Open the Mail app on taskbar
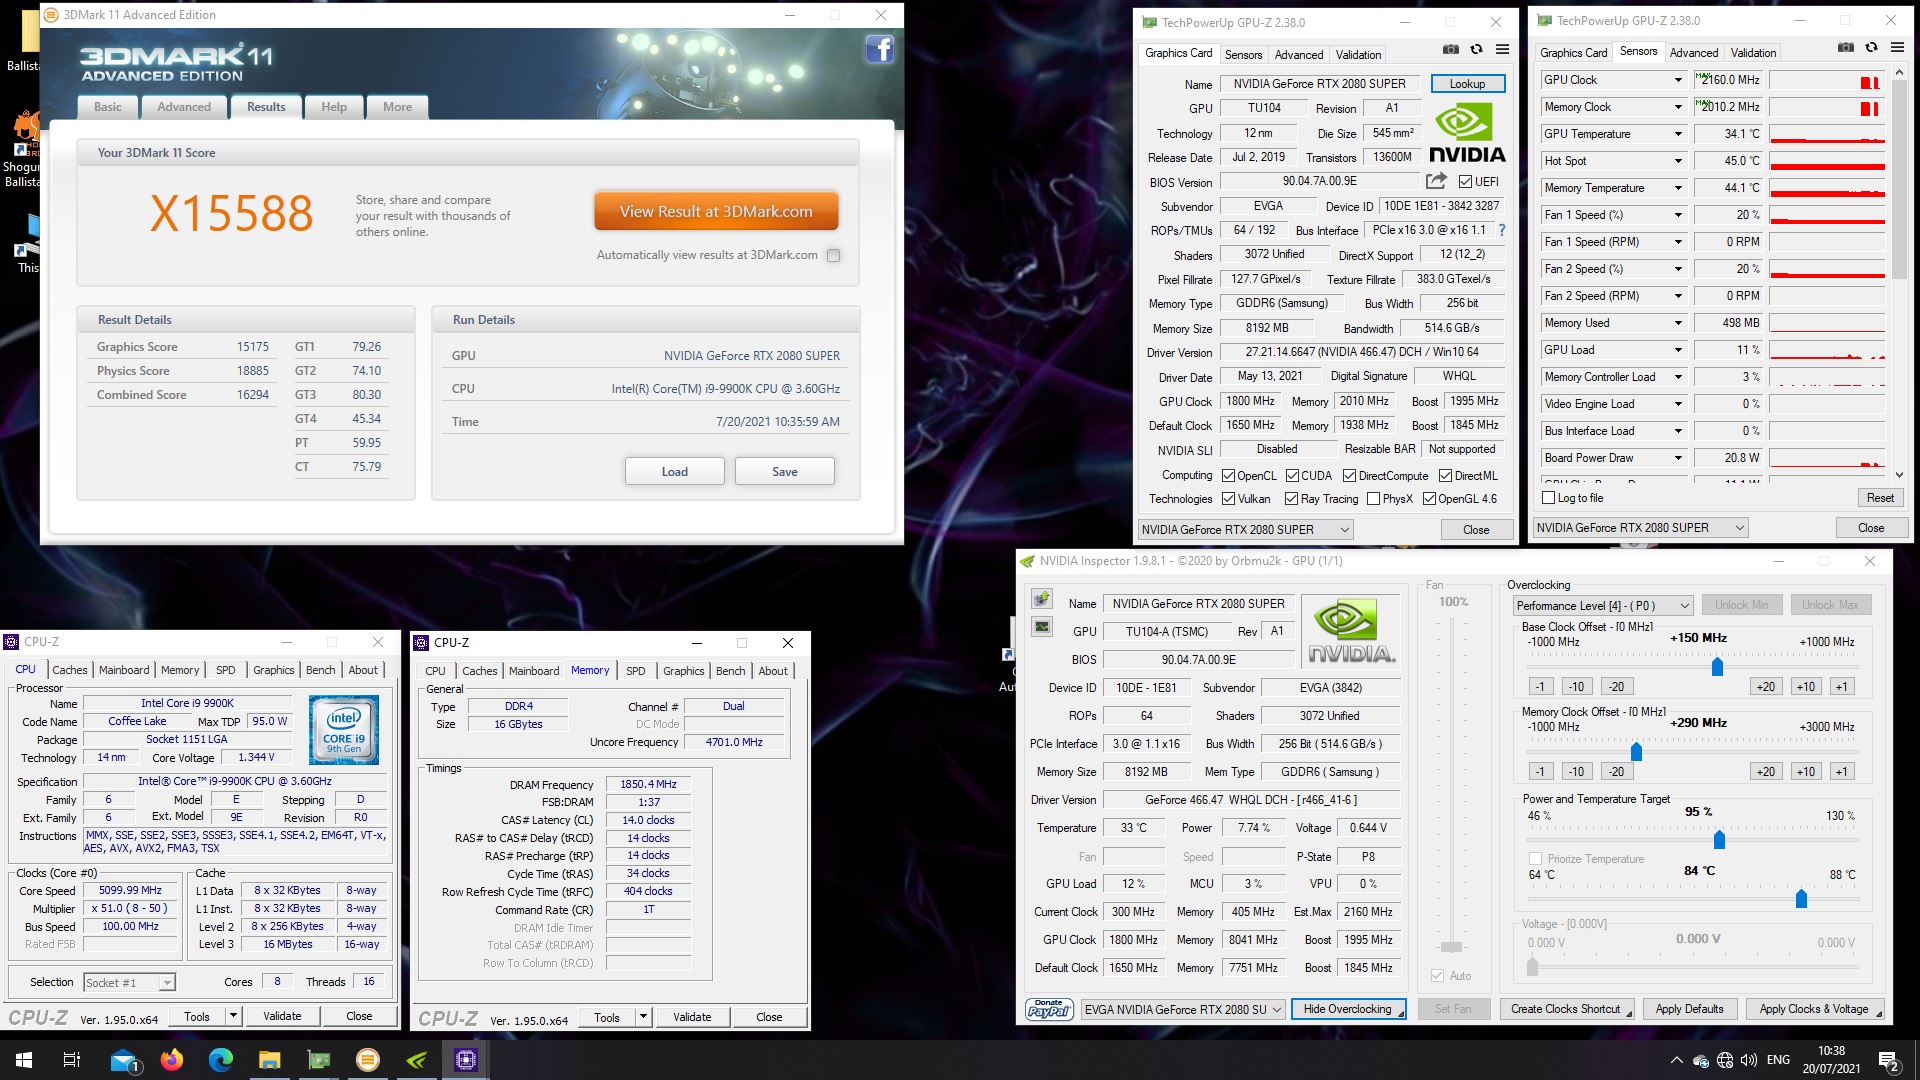This screenshot has width=1920, height=1080. pyautogui.click(x=124, y=1060)
